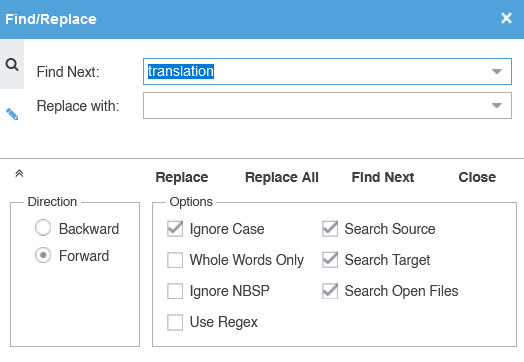This screenshot has width=524, height=362.
Task: Click the Replace button
Action: tap(182, 177)
